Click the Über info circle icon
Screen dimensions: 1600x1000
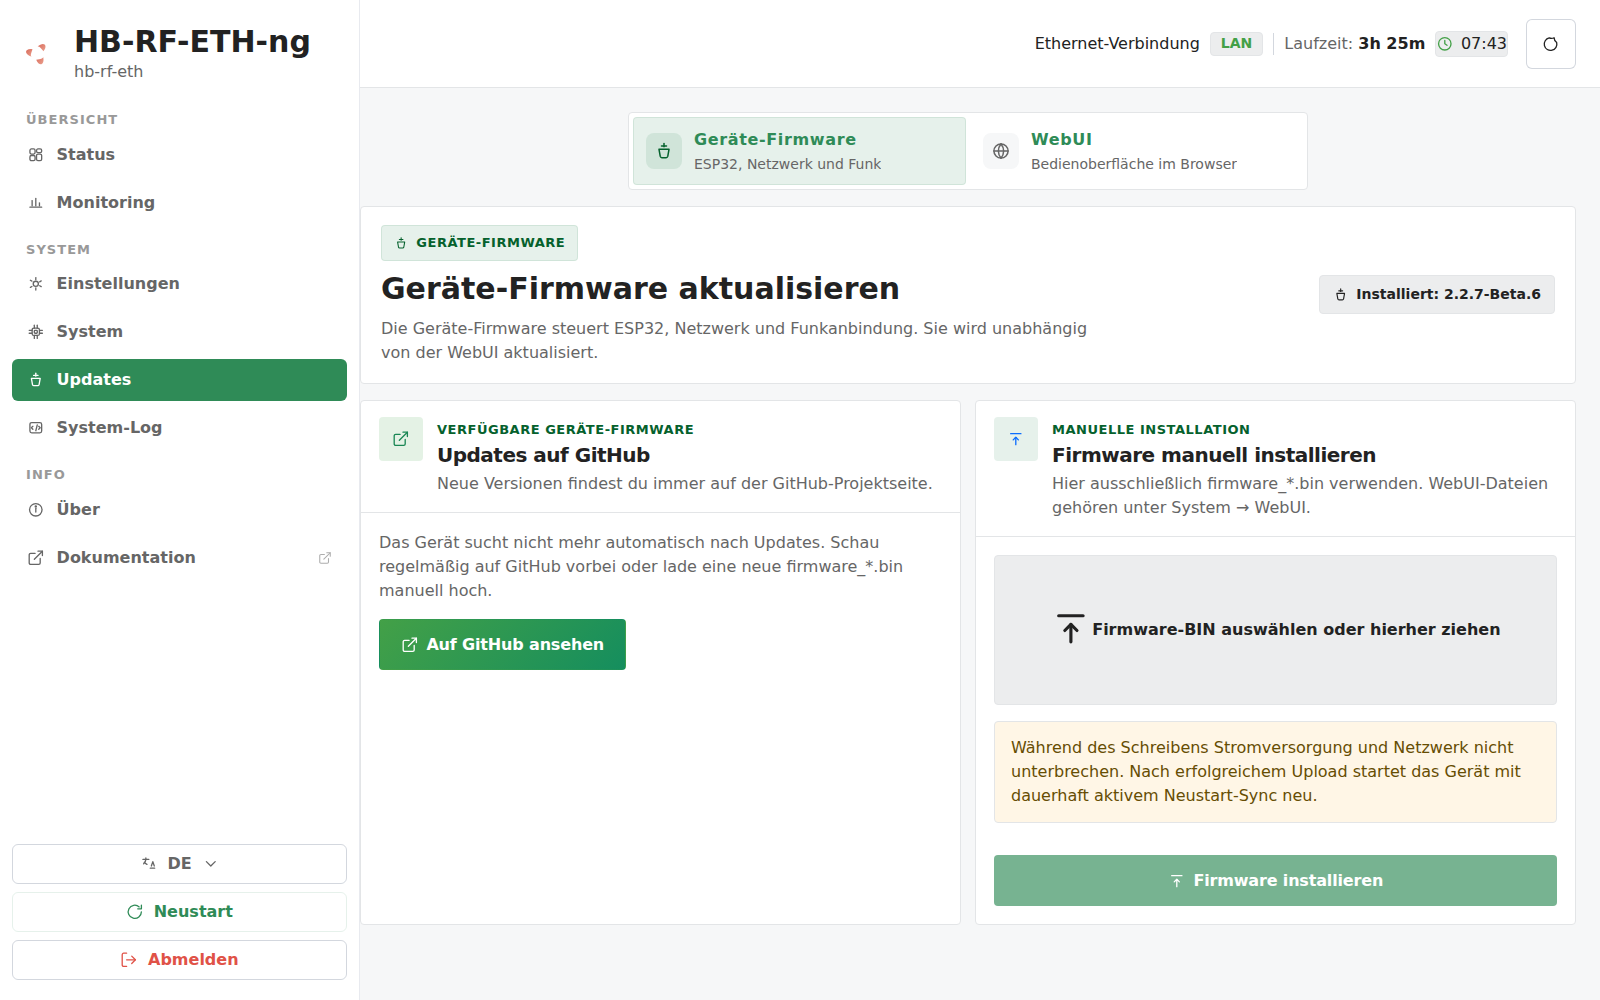point(36,510)
